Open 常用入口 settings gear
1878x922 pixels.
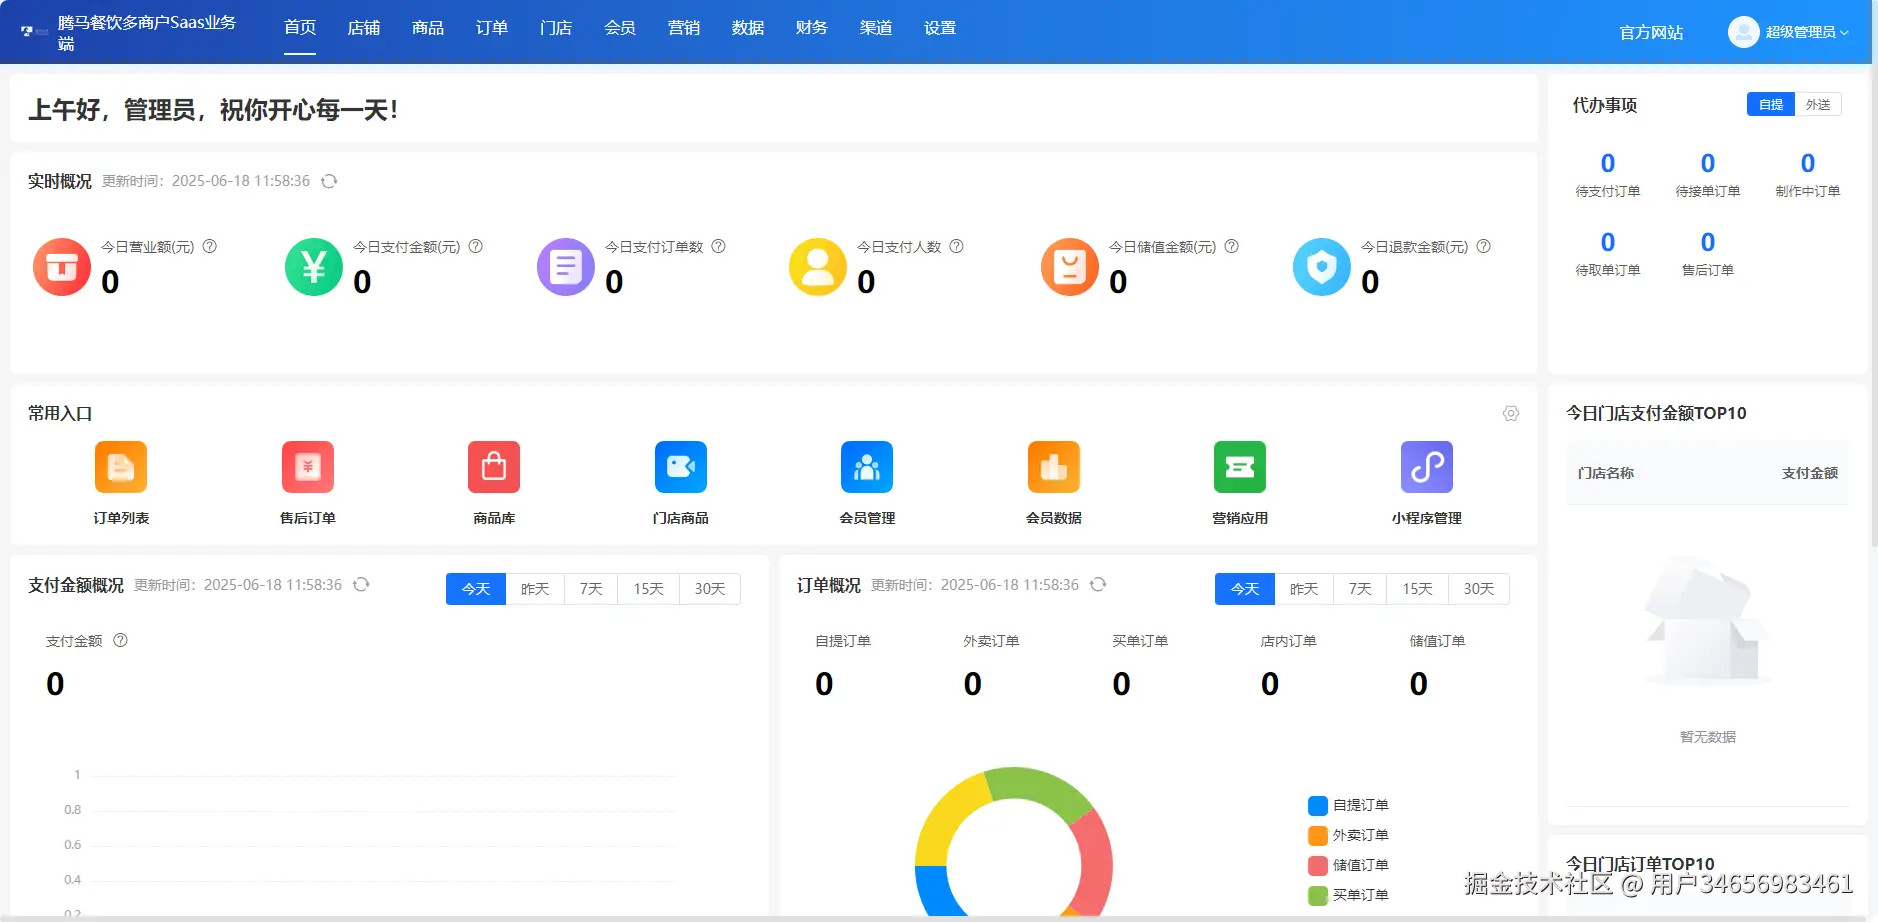pos(1511,414)
